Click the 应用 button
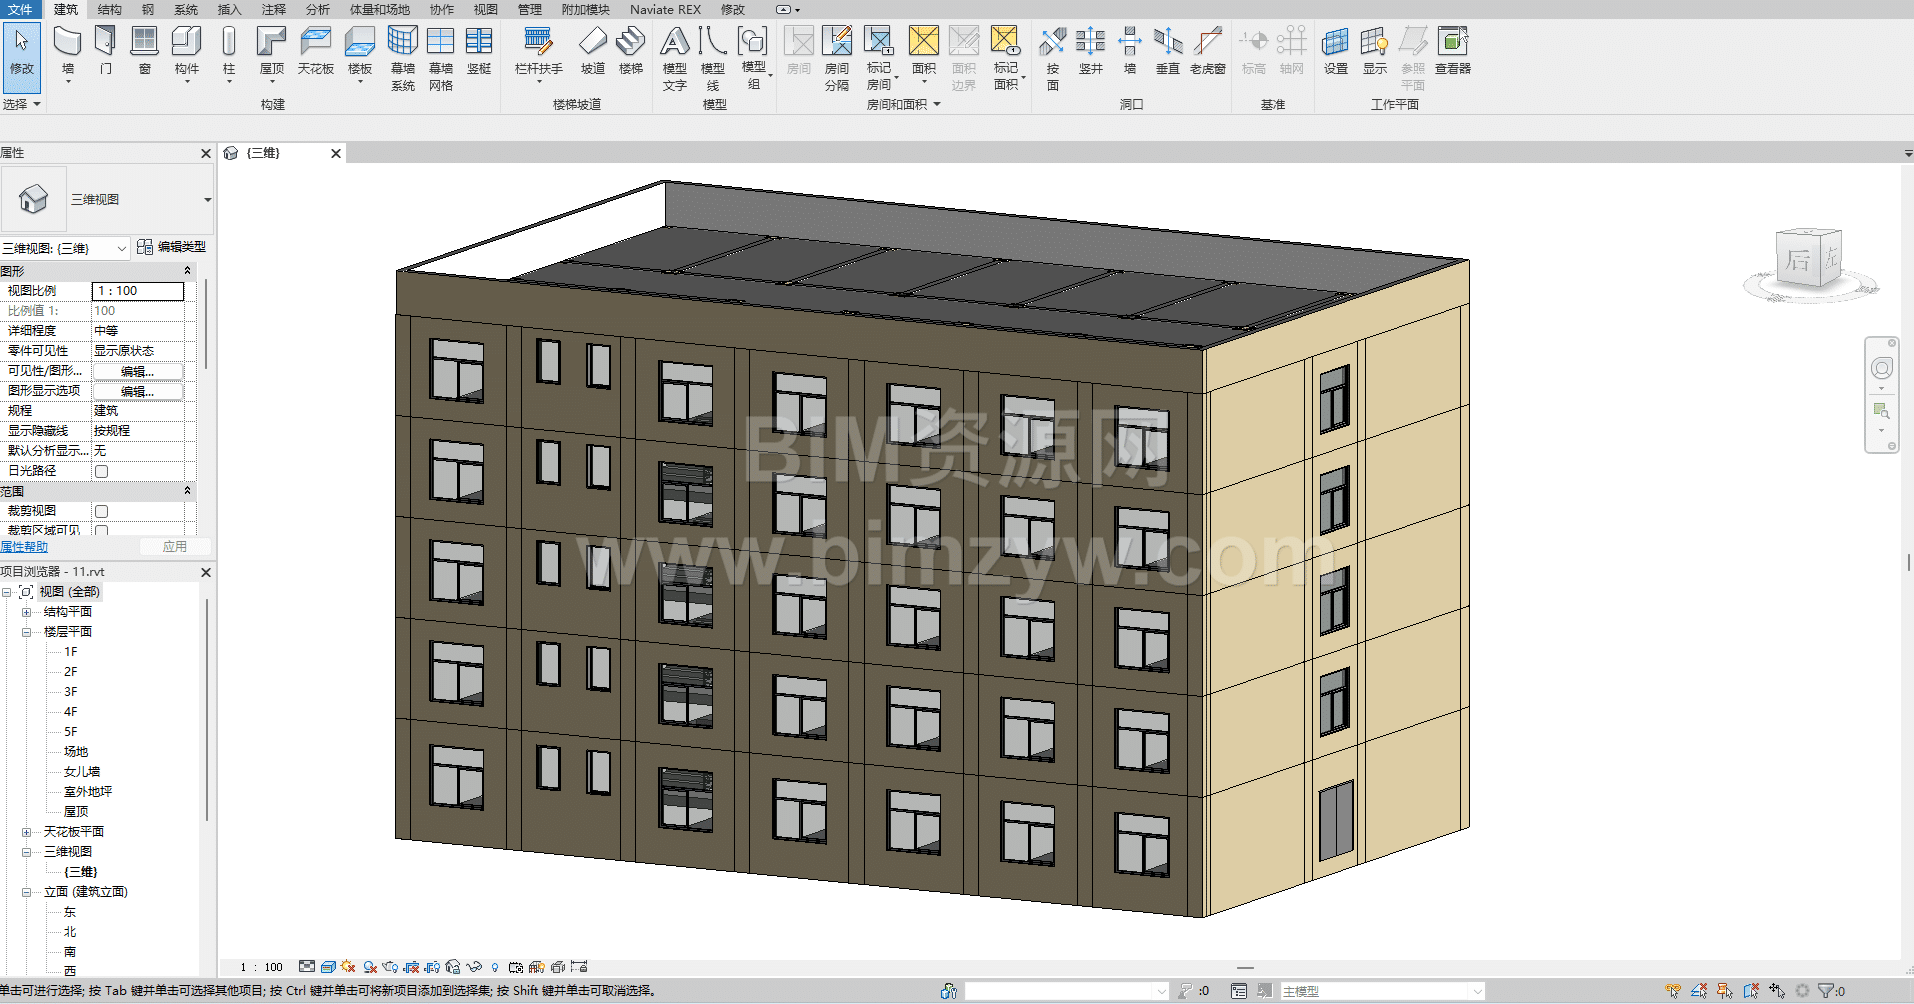 tap(175, 547)
